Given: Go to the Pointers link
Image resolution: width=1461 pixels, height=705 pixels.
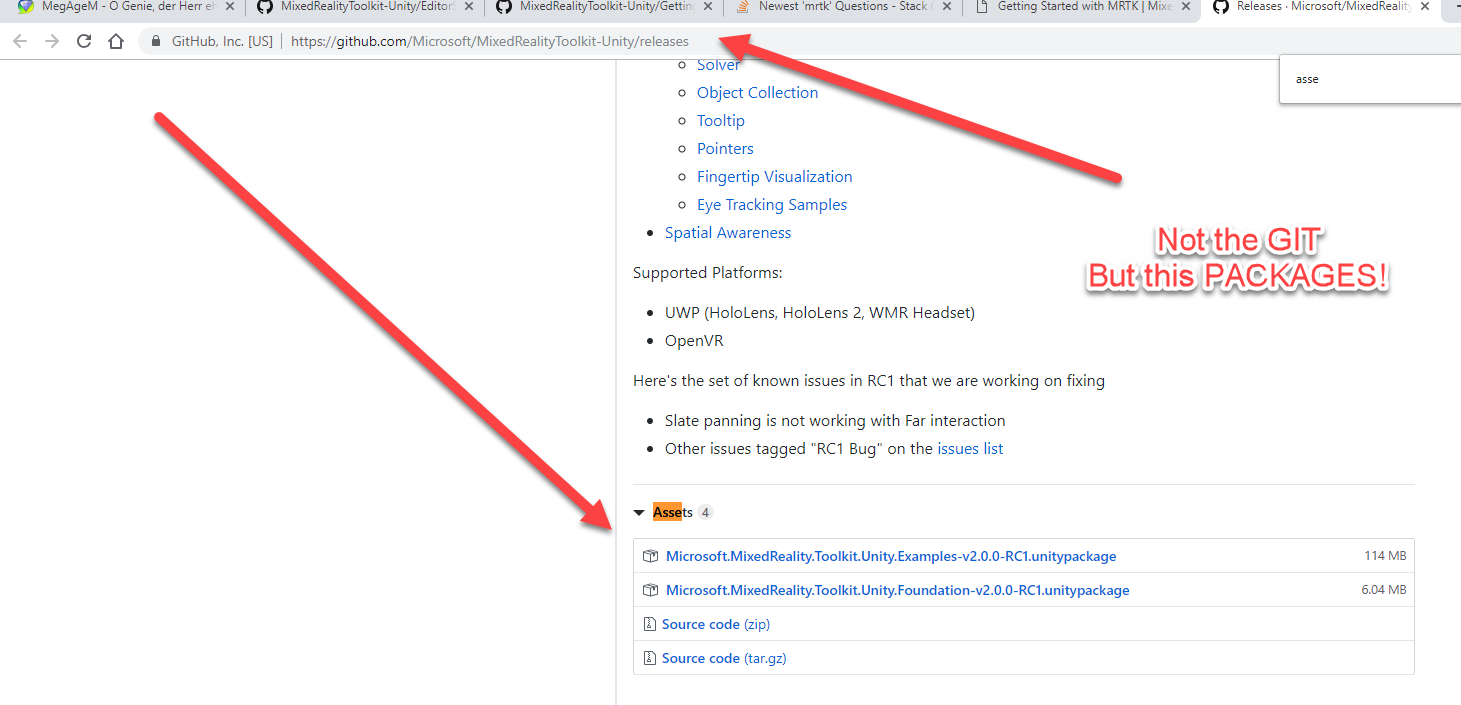Looking at the screenshot, I should tap(725, 149).
